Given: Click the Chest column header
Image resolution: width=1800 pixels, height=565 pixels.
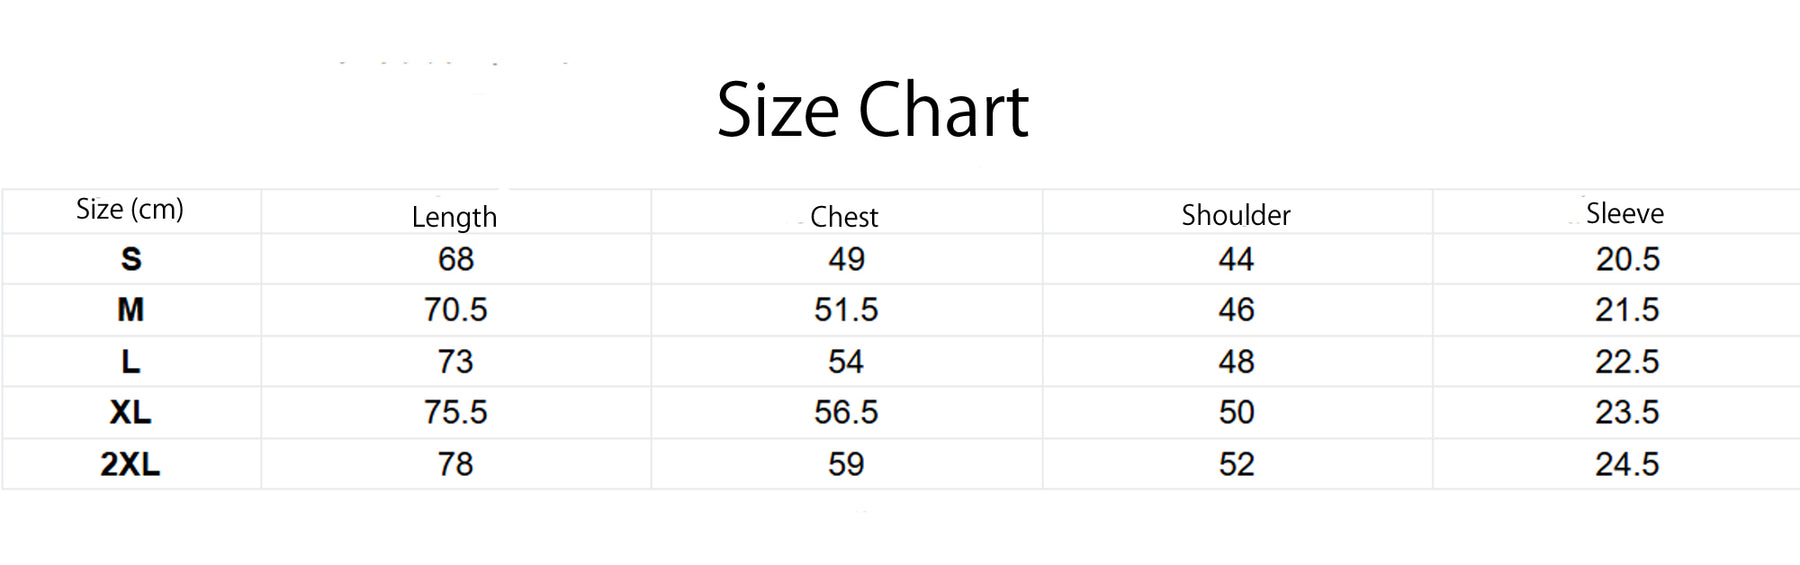Looking at the screenshot, I should 844,216.
